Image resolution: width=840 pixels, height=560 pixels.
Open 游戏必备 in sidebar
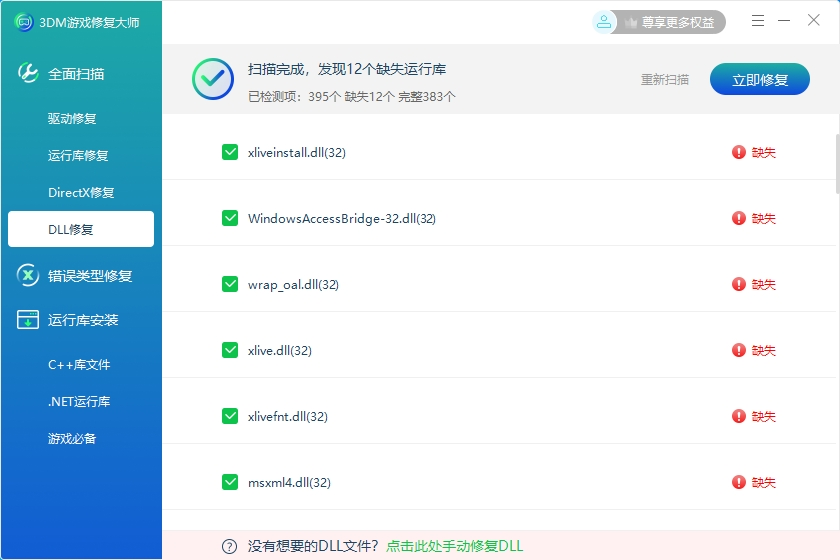tap(72, 438)
